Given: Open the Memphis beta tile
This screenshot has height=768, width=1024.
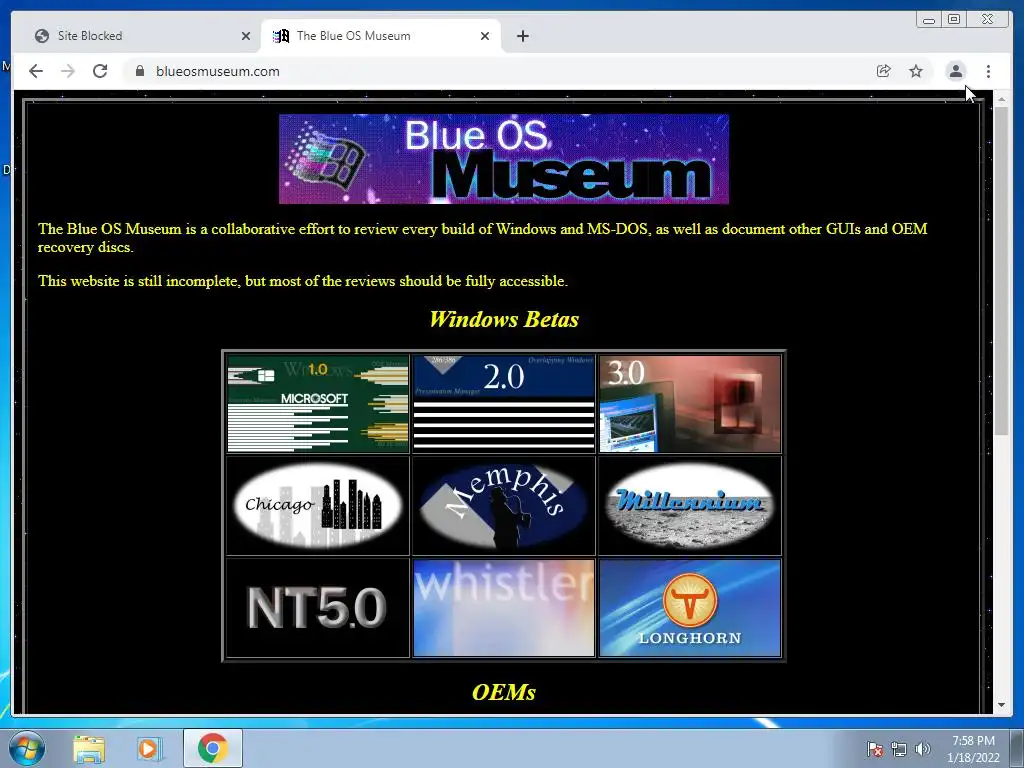Looking at the screenshot, I should tap(504, 505).
